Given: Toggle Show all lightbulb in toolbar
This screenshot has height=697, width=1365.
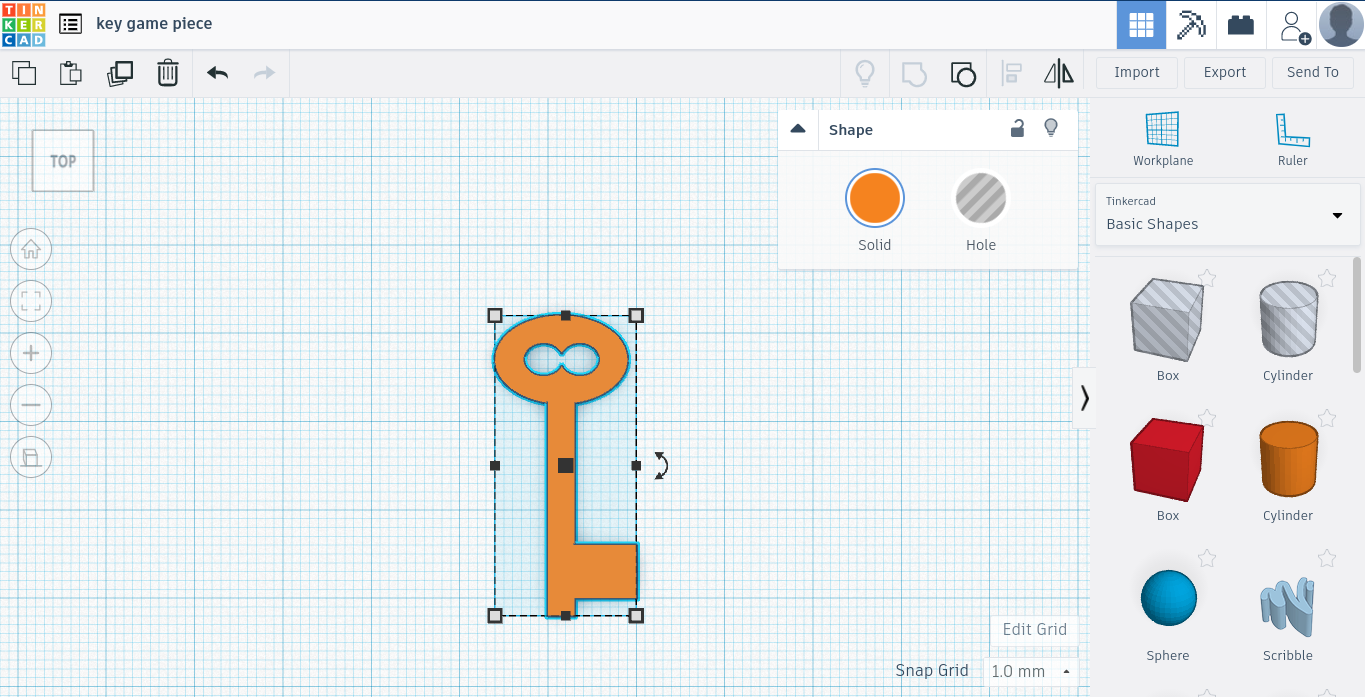Looking at the screenshot, I should [x=865, y=73].
